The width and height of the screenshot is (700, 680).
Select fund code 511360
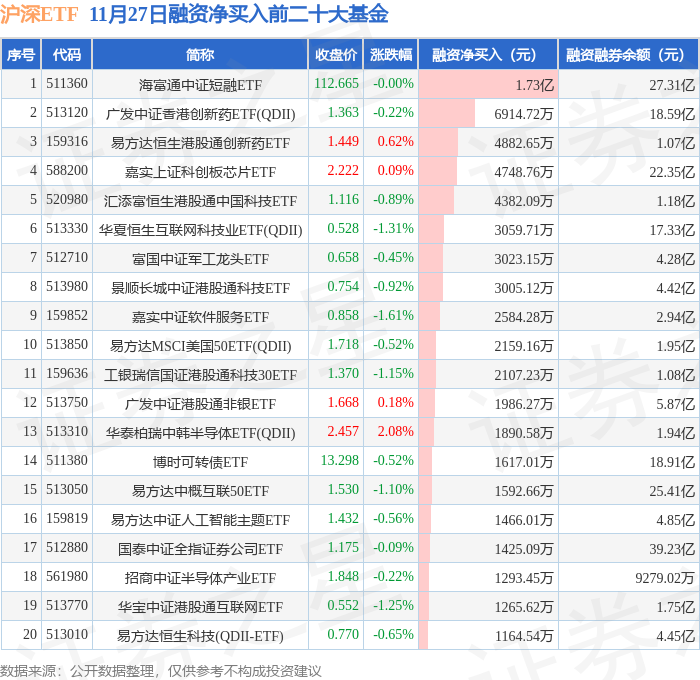[67, 83]
